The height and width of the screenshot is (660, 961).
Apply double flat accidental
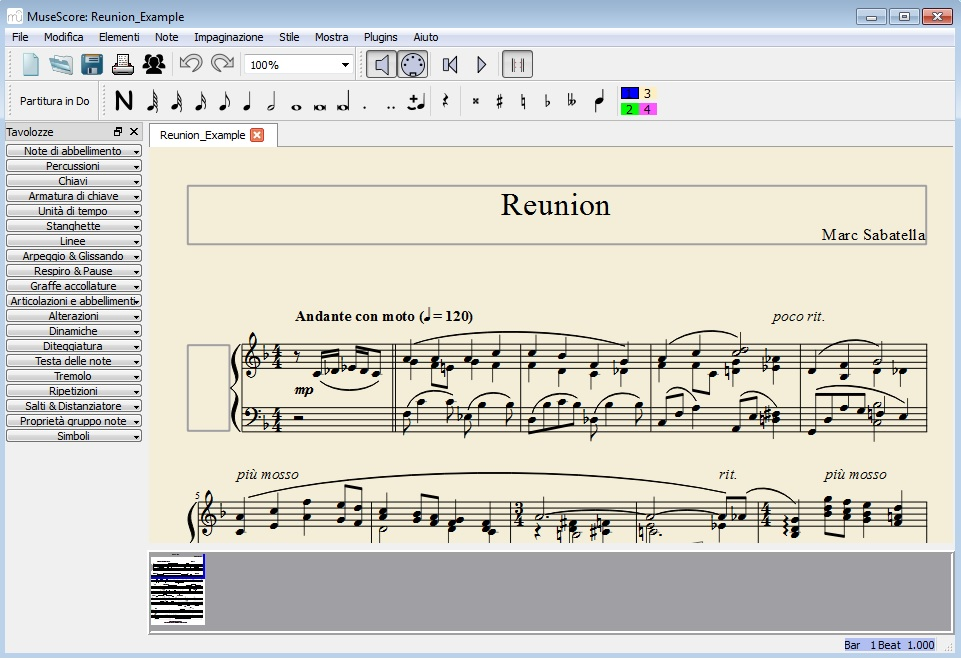click(572, 101)
